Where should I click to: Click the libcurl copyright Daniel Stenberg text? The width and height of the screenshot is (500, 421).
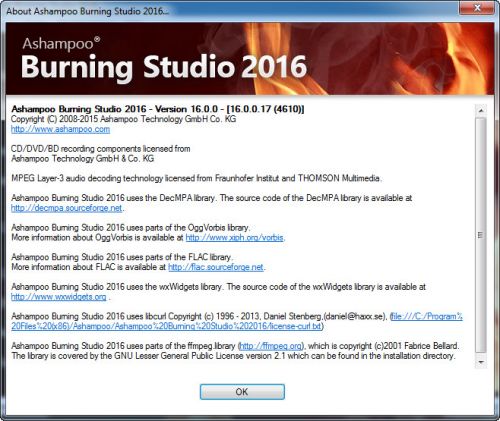click(199, 316)
